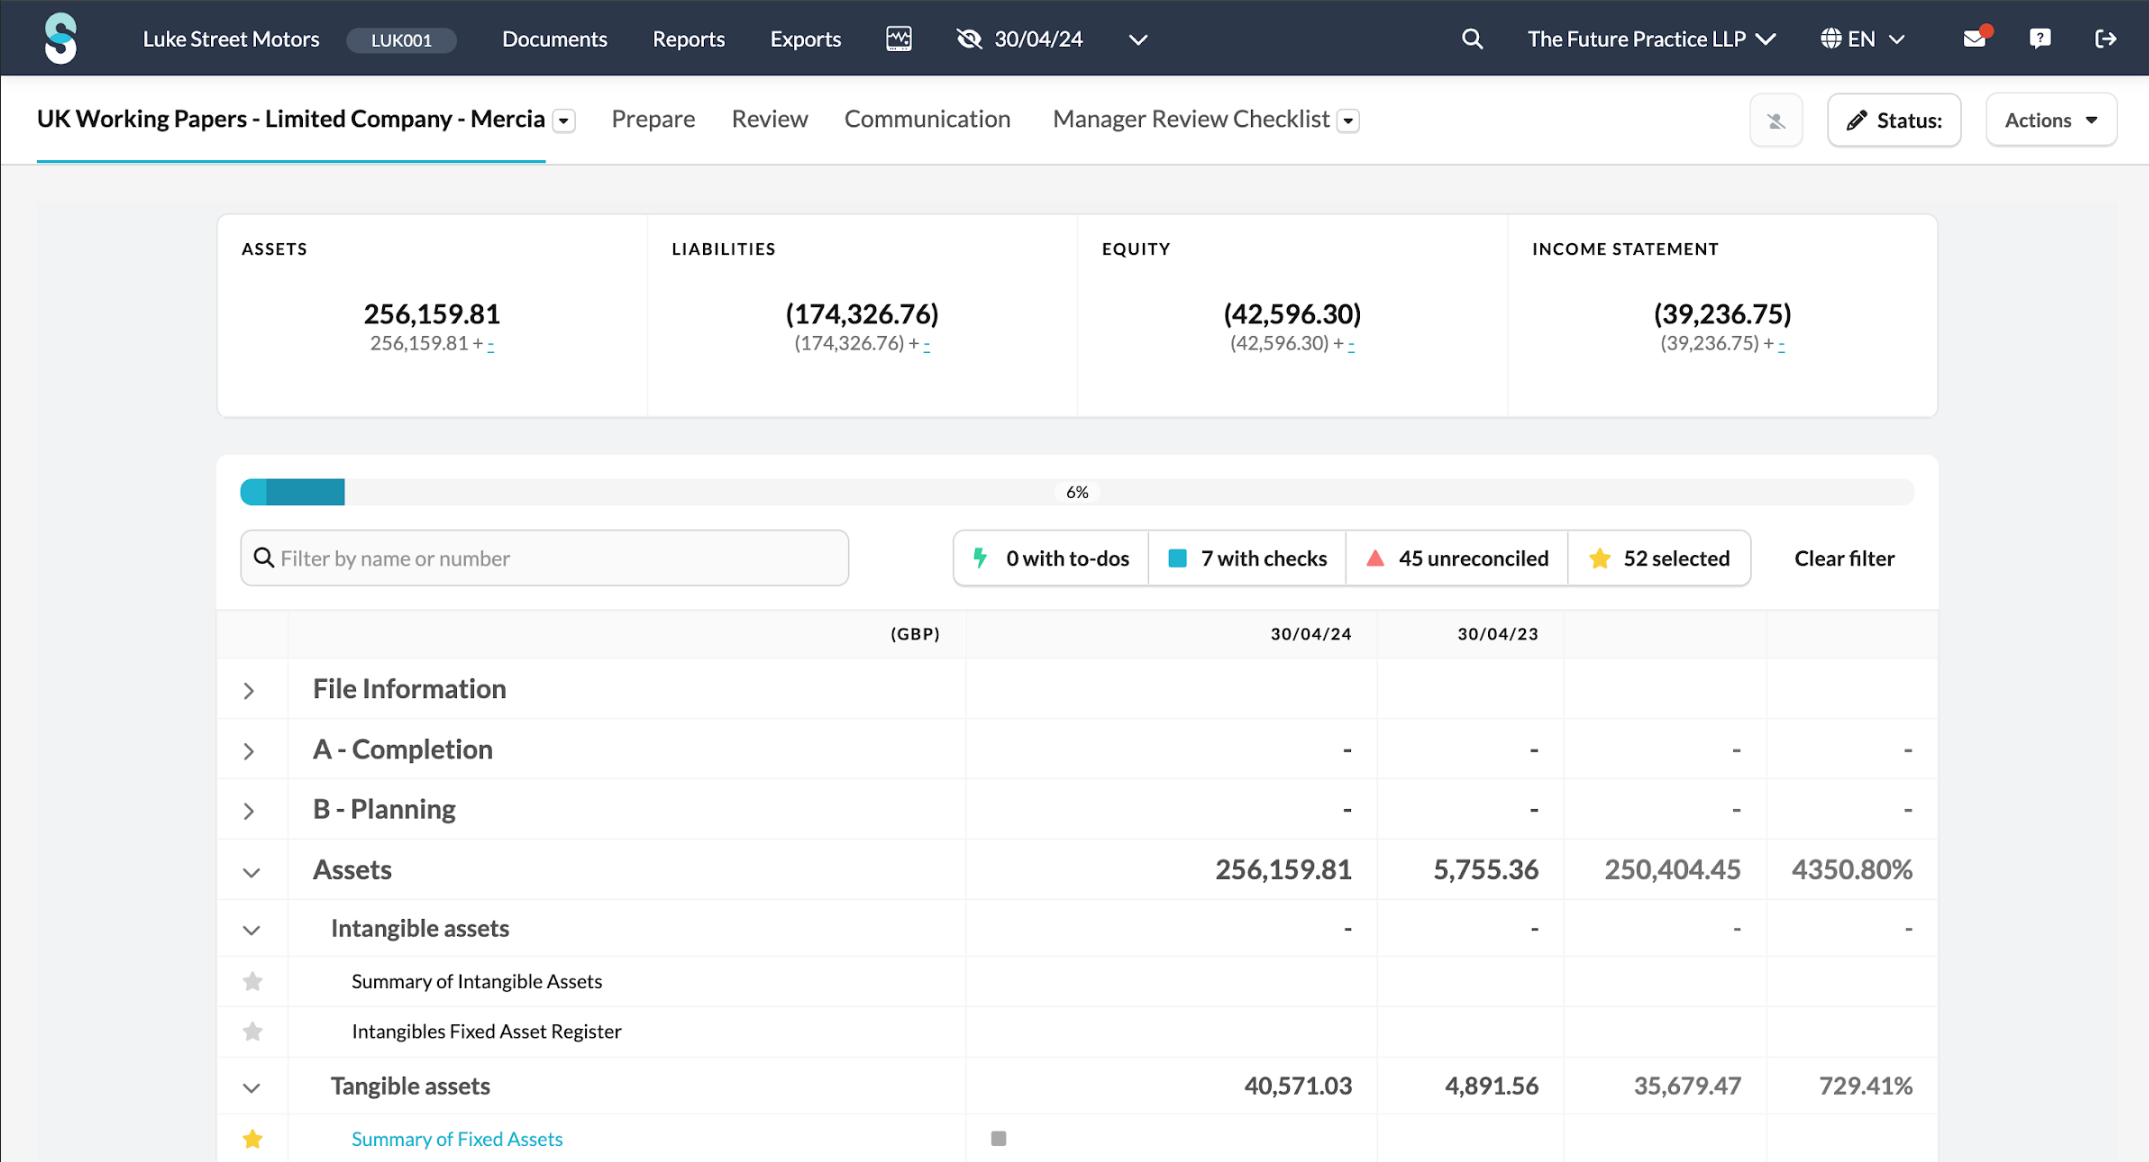
Task: Click the logout icon
Action: [x=2105, y=39]
